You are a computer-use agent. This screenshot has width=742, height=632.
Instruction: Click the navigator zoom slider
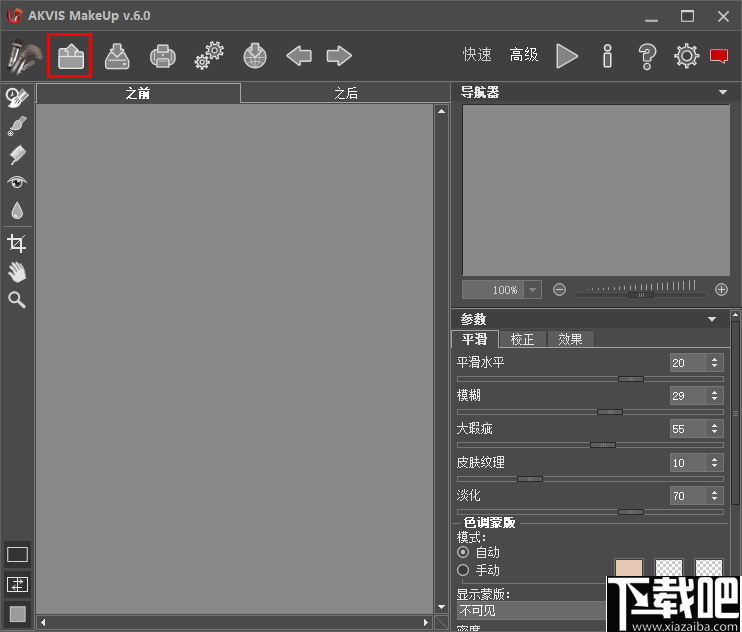pos(640,295)
